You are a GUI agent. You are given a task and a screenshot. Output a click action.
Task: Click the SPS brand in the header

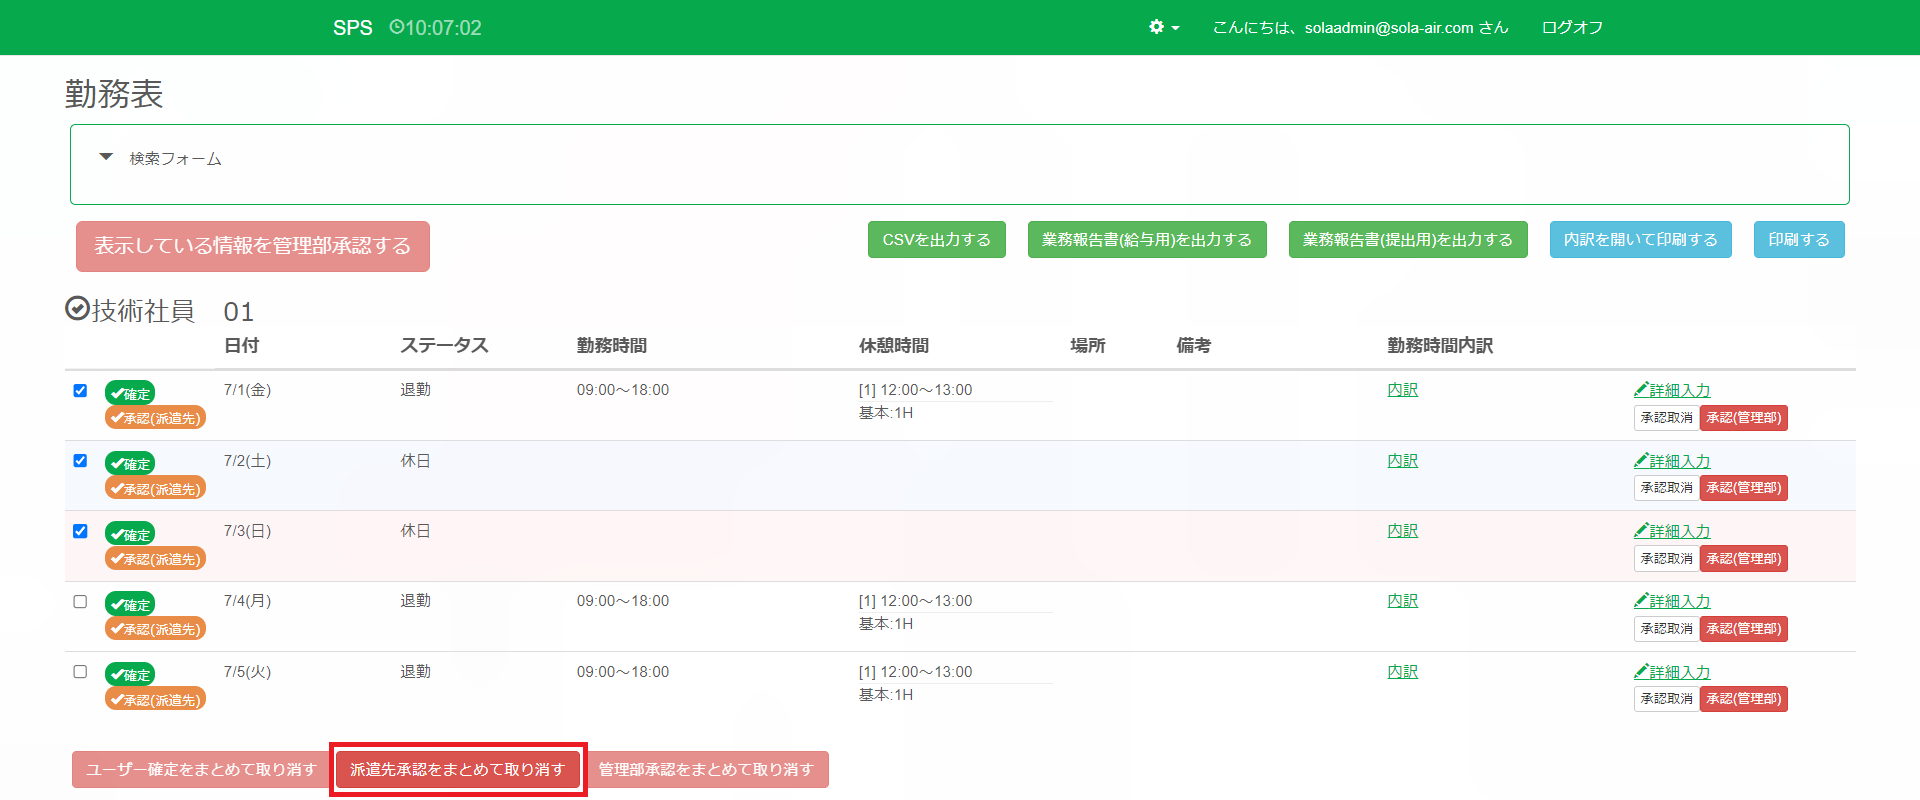coord(352,27)
